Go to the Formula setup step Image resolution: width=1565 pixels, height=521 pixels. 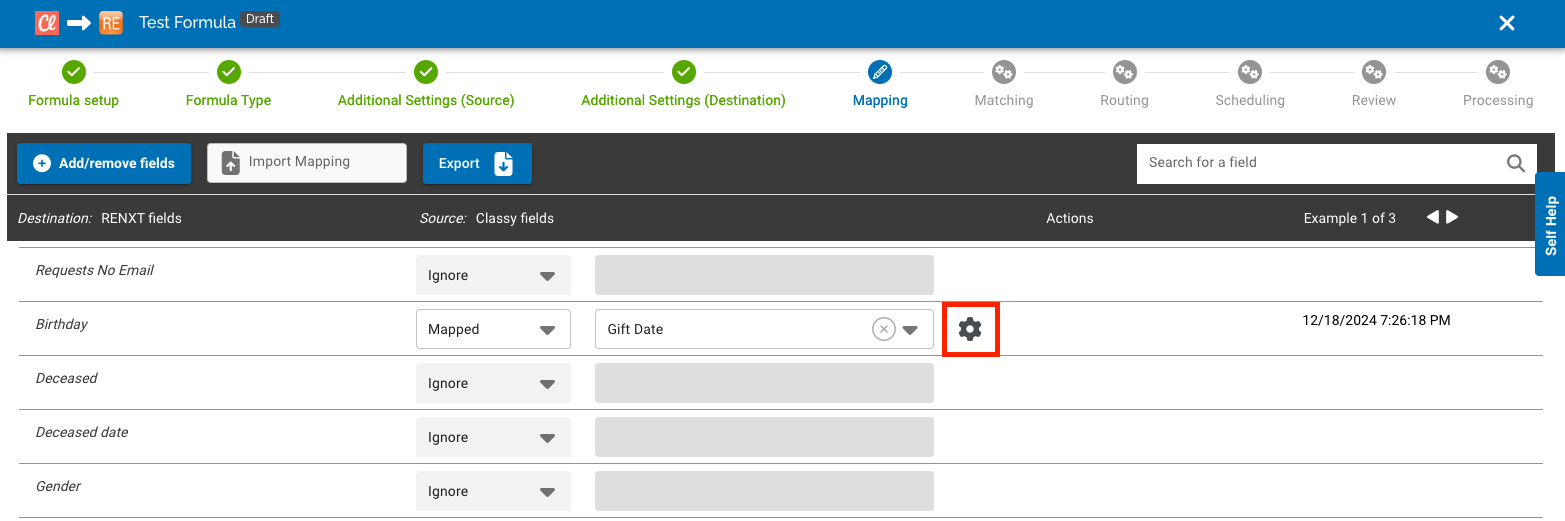coord(74,100)
